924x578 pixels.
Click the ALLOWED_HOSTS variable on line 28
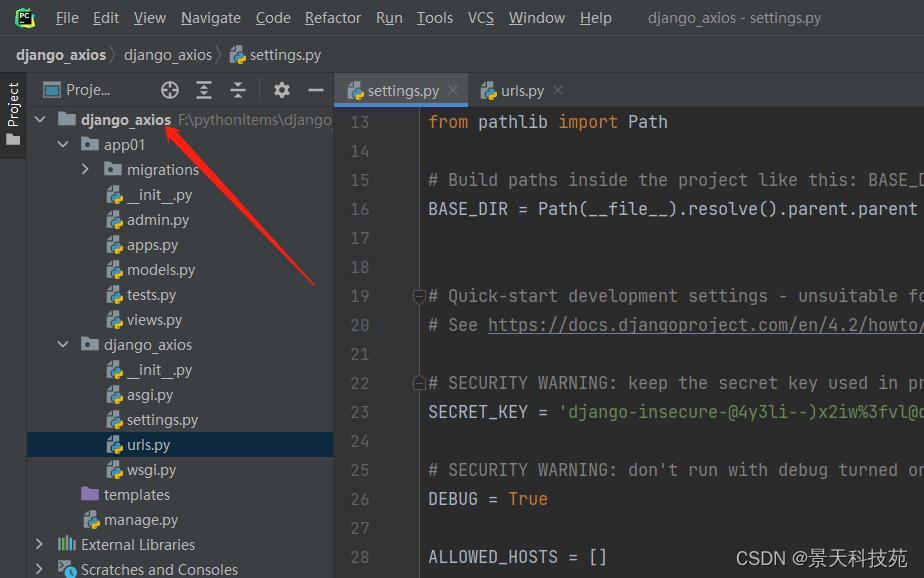click(x=493, y=557)
